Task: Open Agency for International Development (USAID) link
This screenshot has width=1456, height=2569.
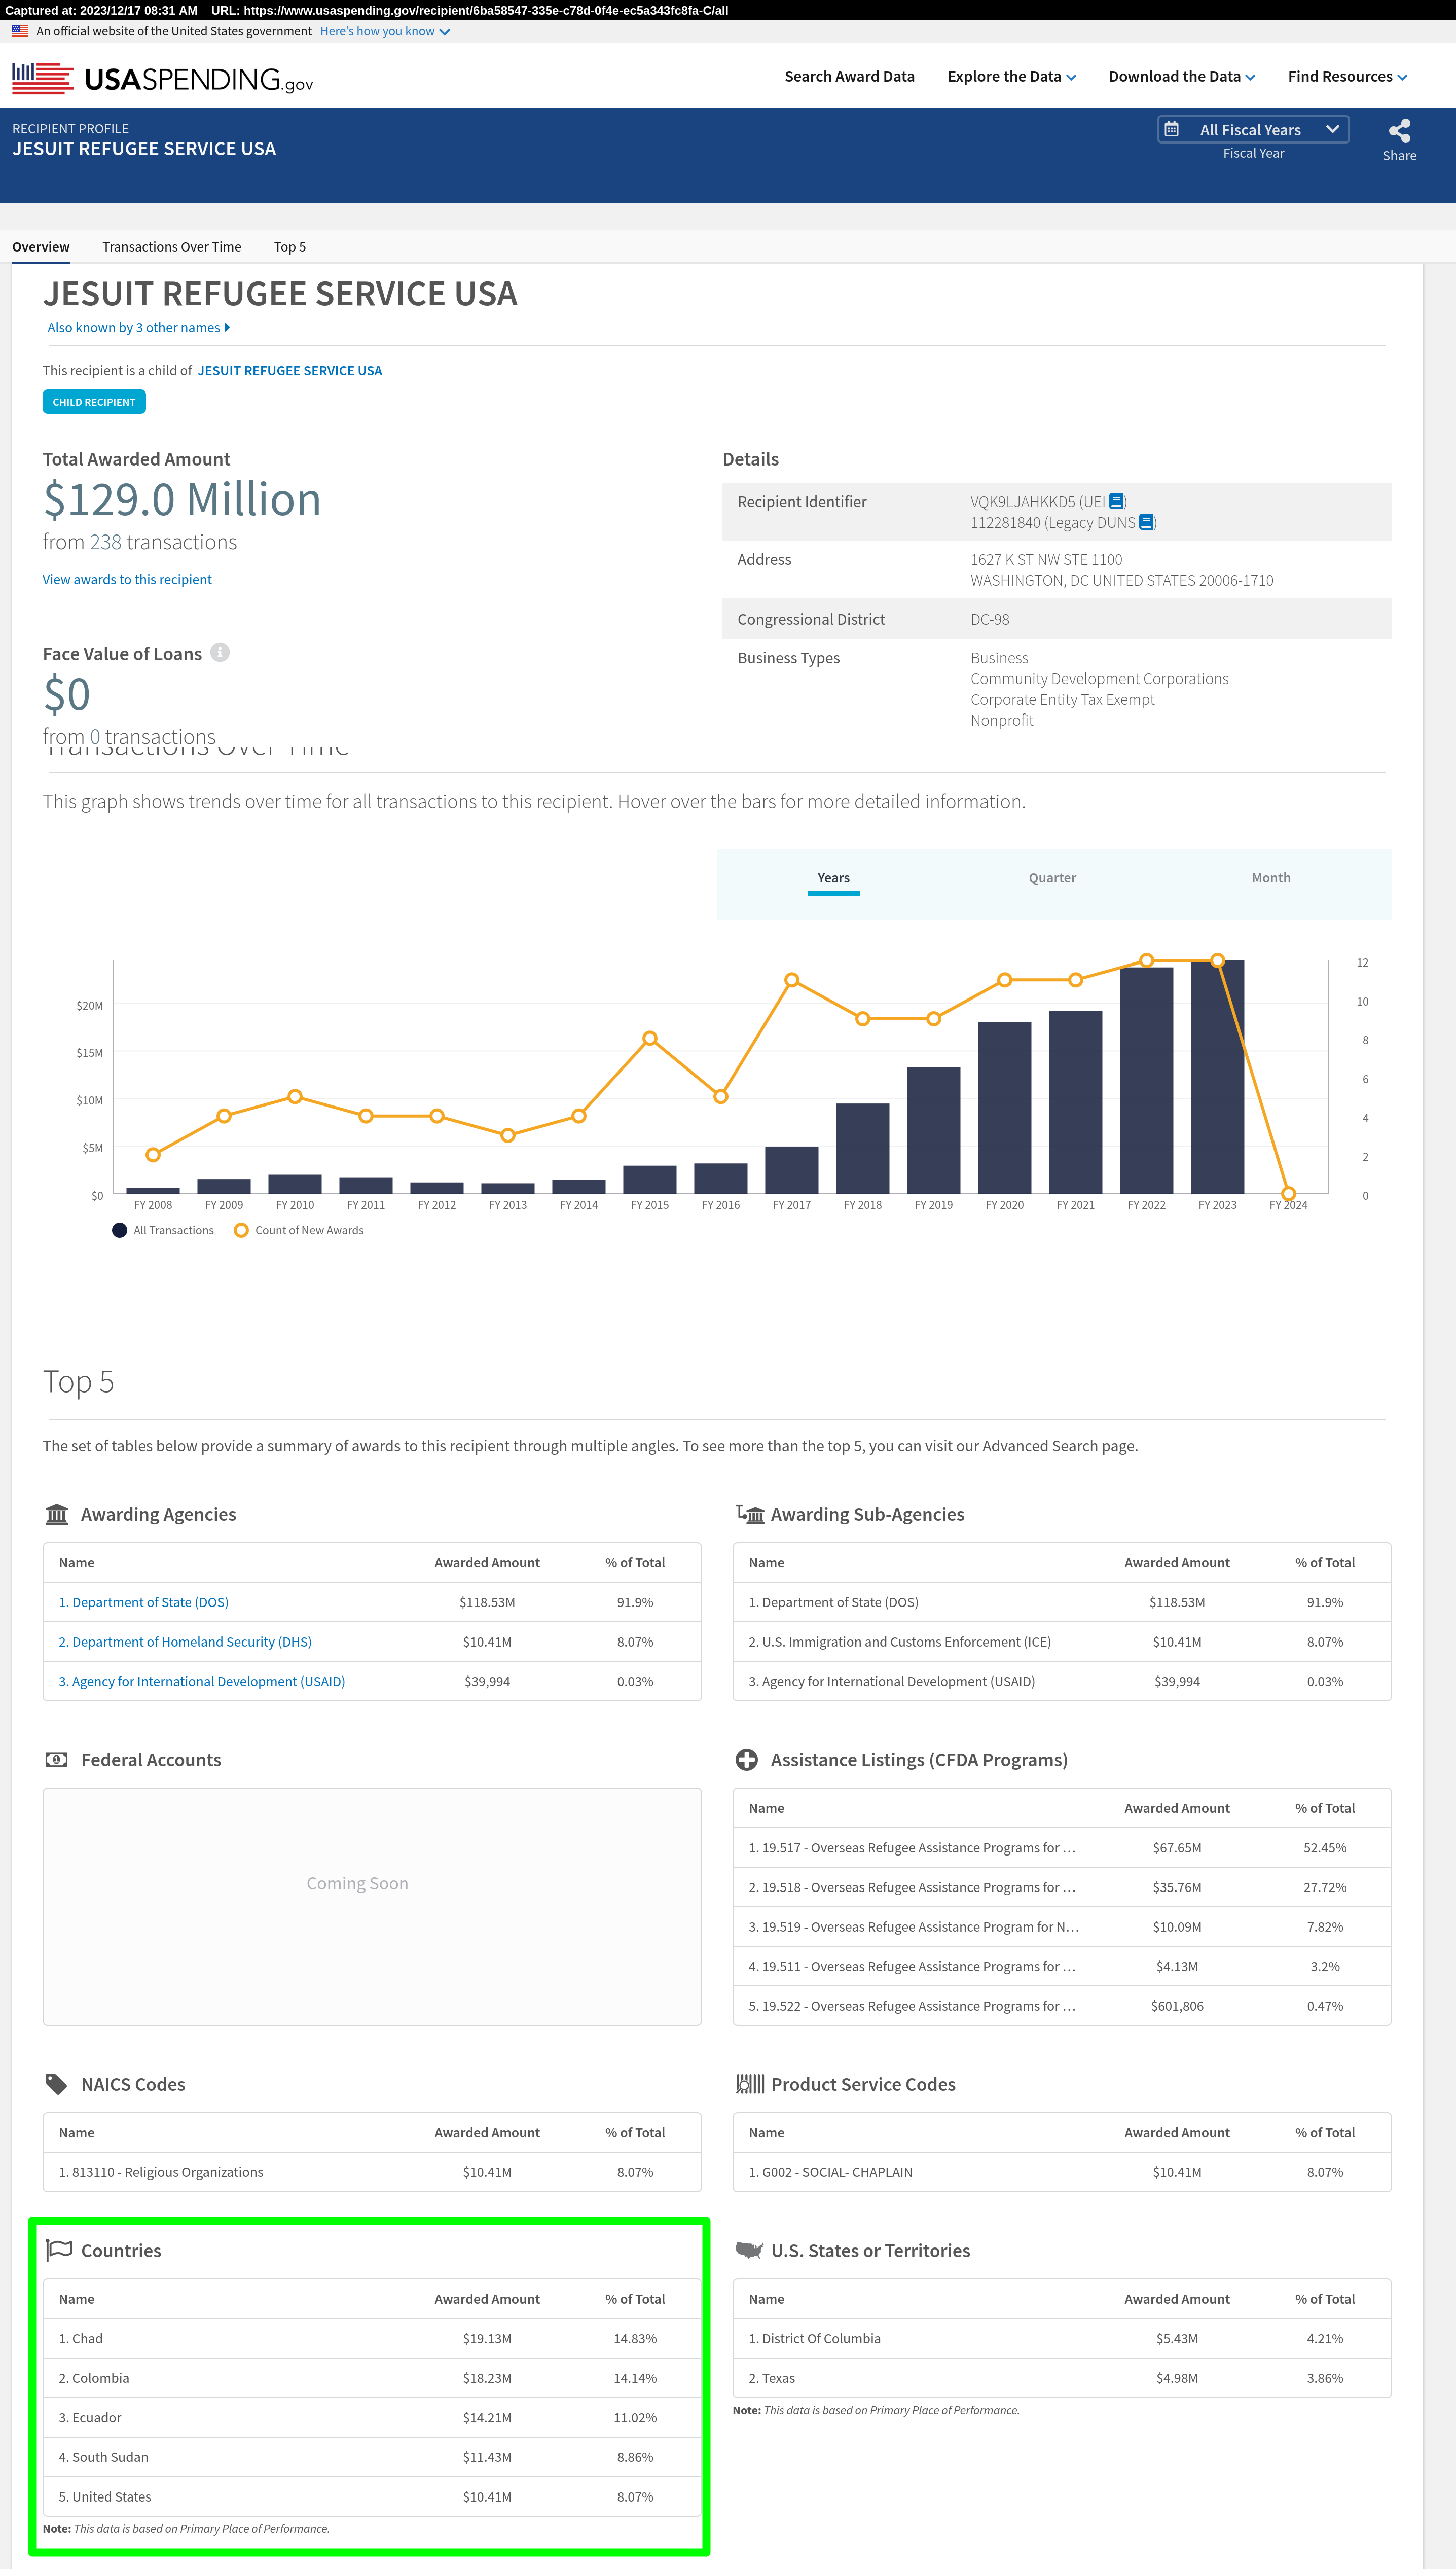Action: pyautogui.click(x=201, y=1681)
